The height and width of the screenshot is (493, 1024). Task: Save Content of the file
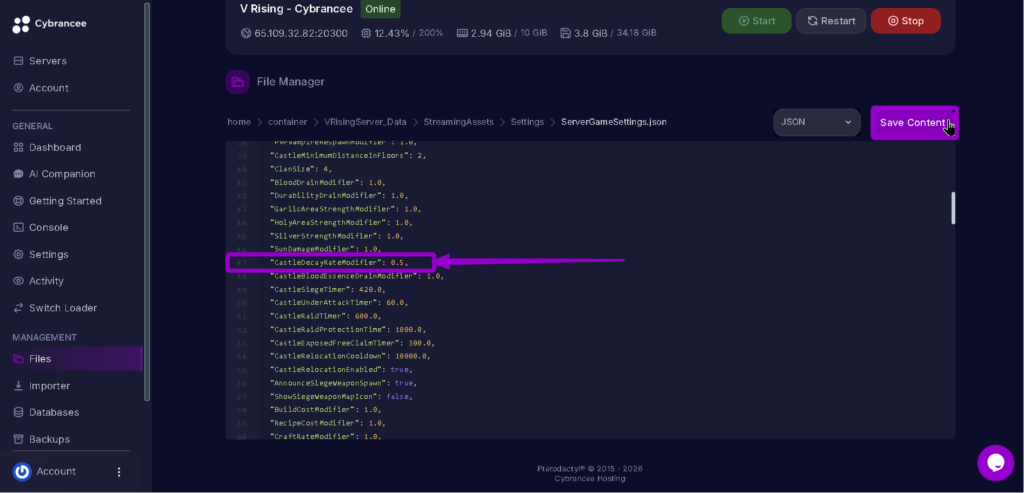(x=914, y=123)
